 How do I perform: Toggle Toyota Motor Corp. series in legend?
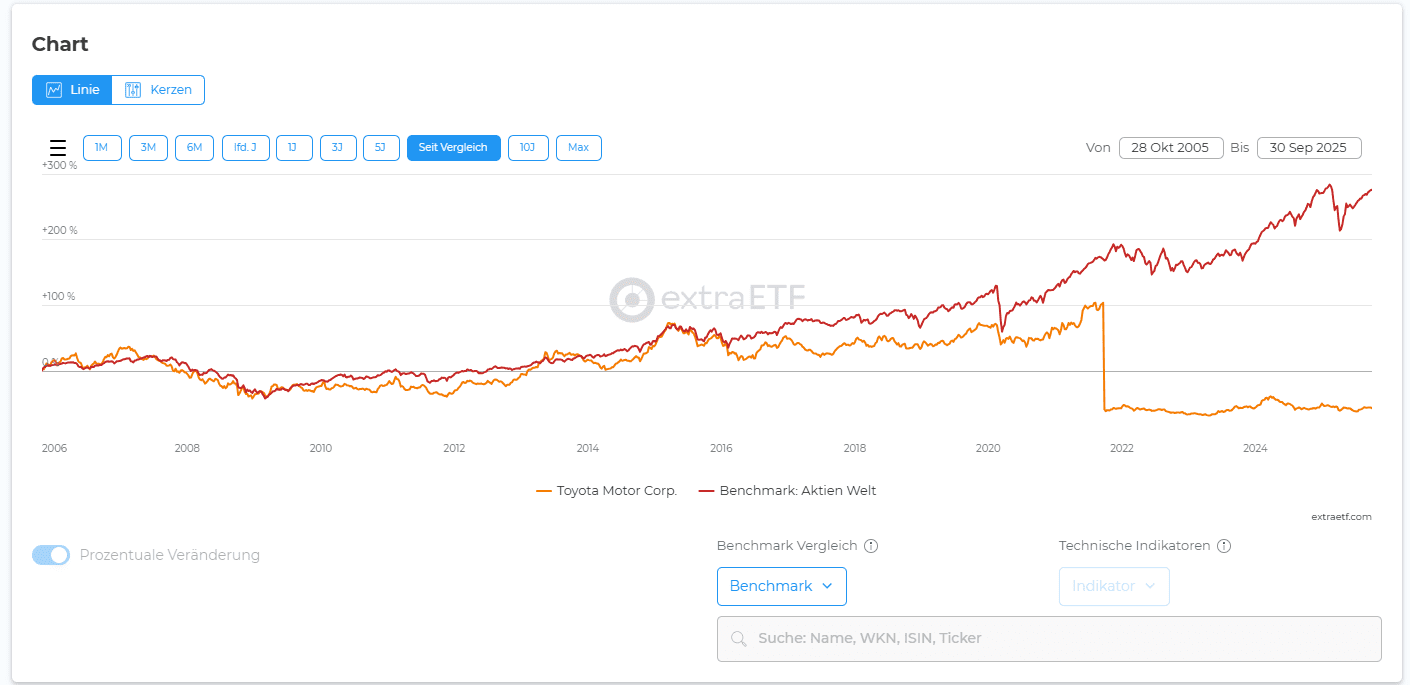pos(607,491)
